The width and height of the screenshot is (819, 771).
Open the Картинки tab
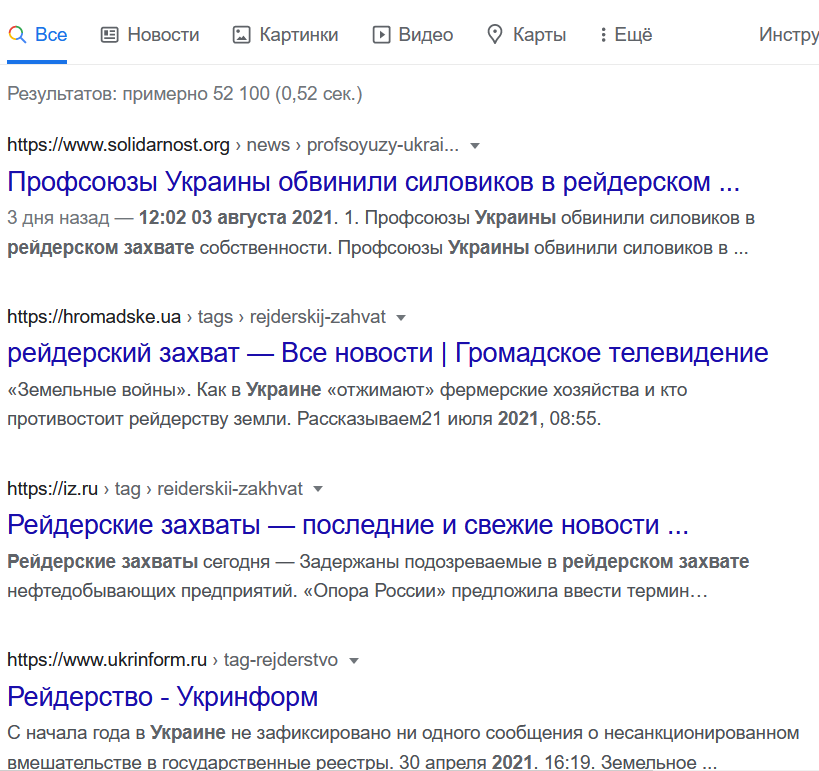[x=285, y=34]
